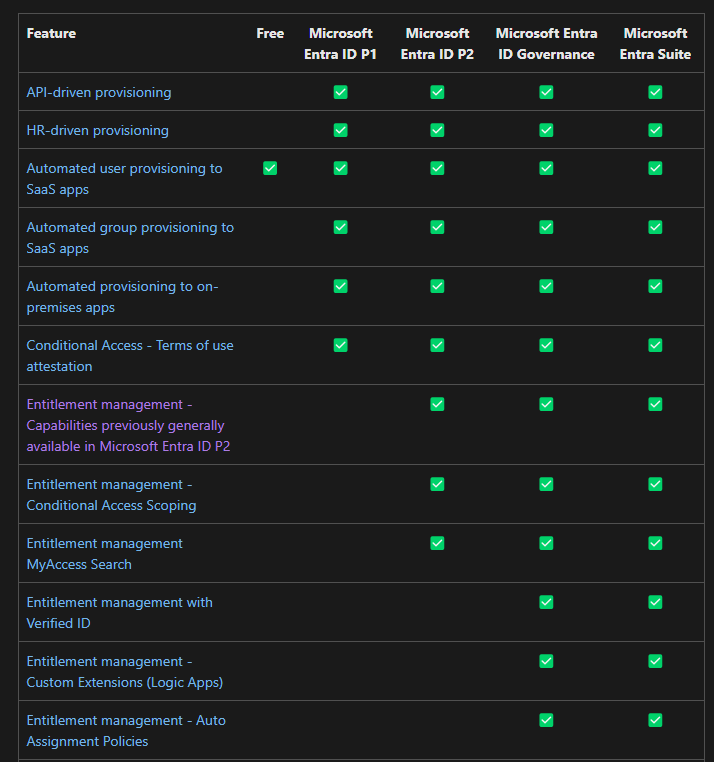Click ID Governance checkmark for Terms of use attestation

point(546,346)
